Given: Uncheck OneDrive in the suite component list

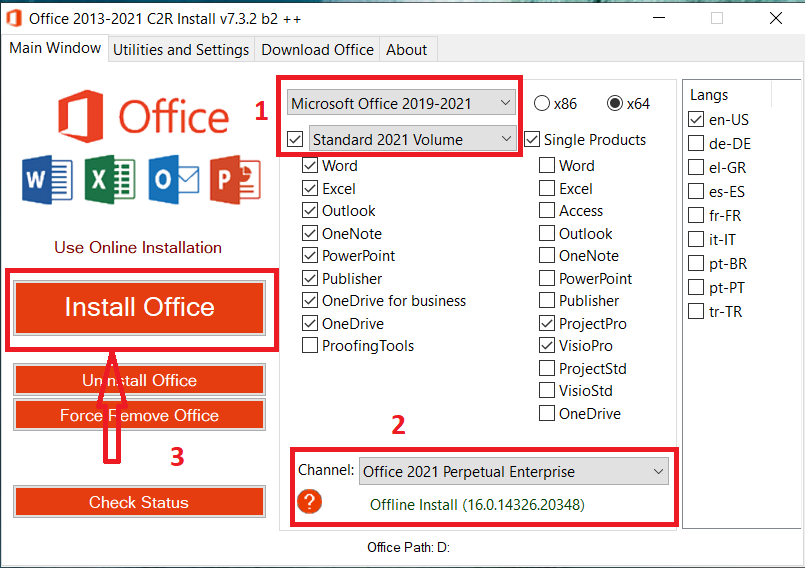Looking at the screenshot, I should click(x=310, y=324).
